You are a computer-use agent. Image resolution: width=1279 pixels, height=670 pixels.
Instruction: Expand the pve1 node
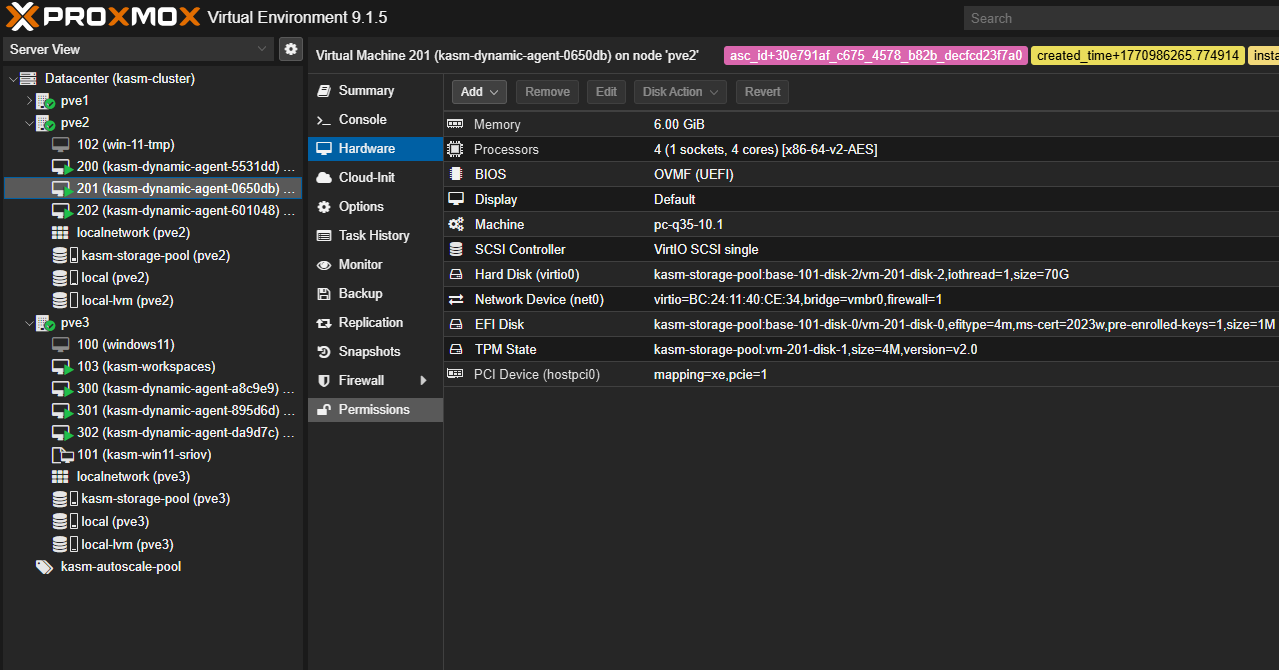[x=29, y=101]
